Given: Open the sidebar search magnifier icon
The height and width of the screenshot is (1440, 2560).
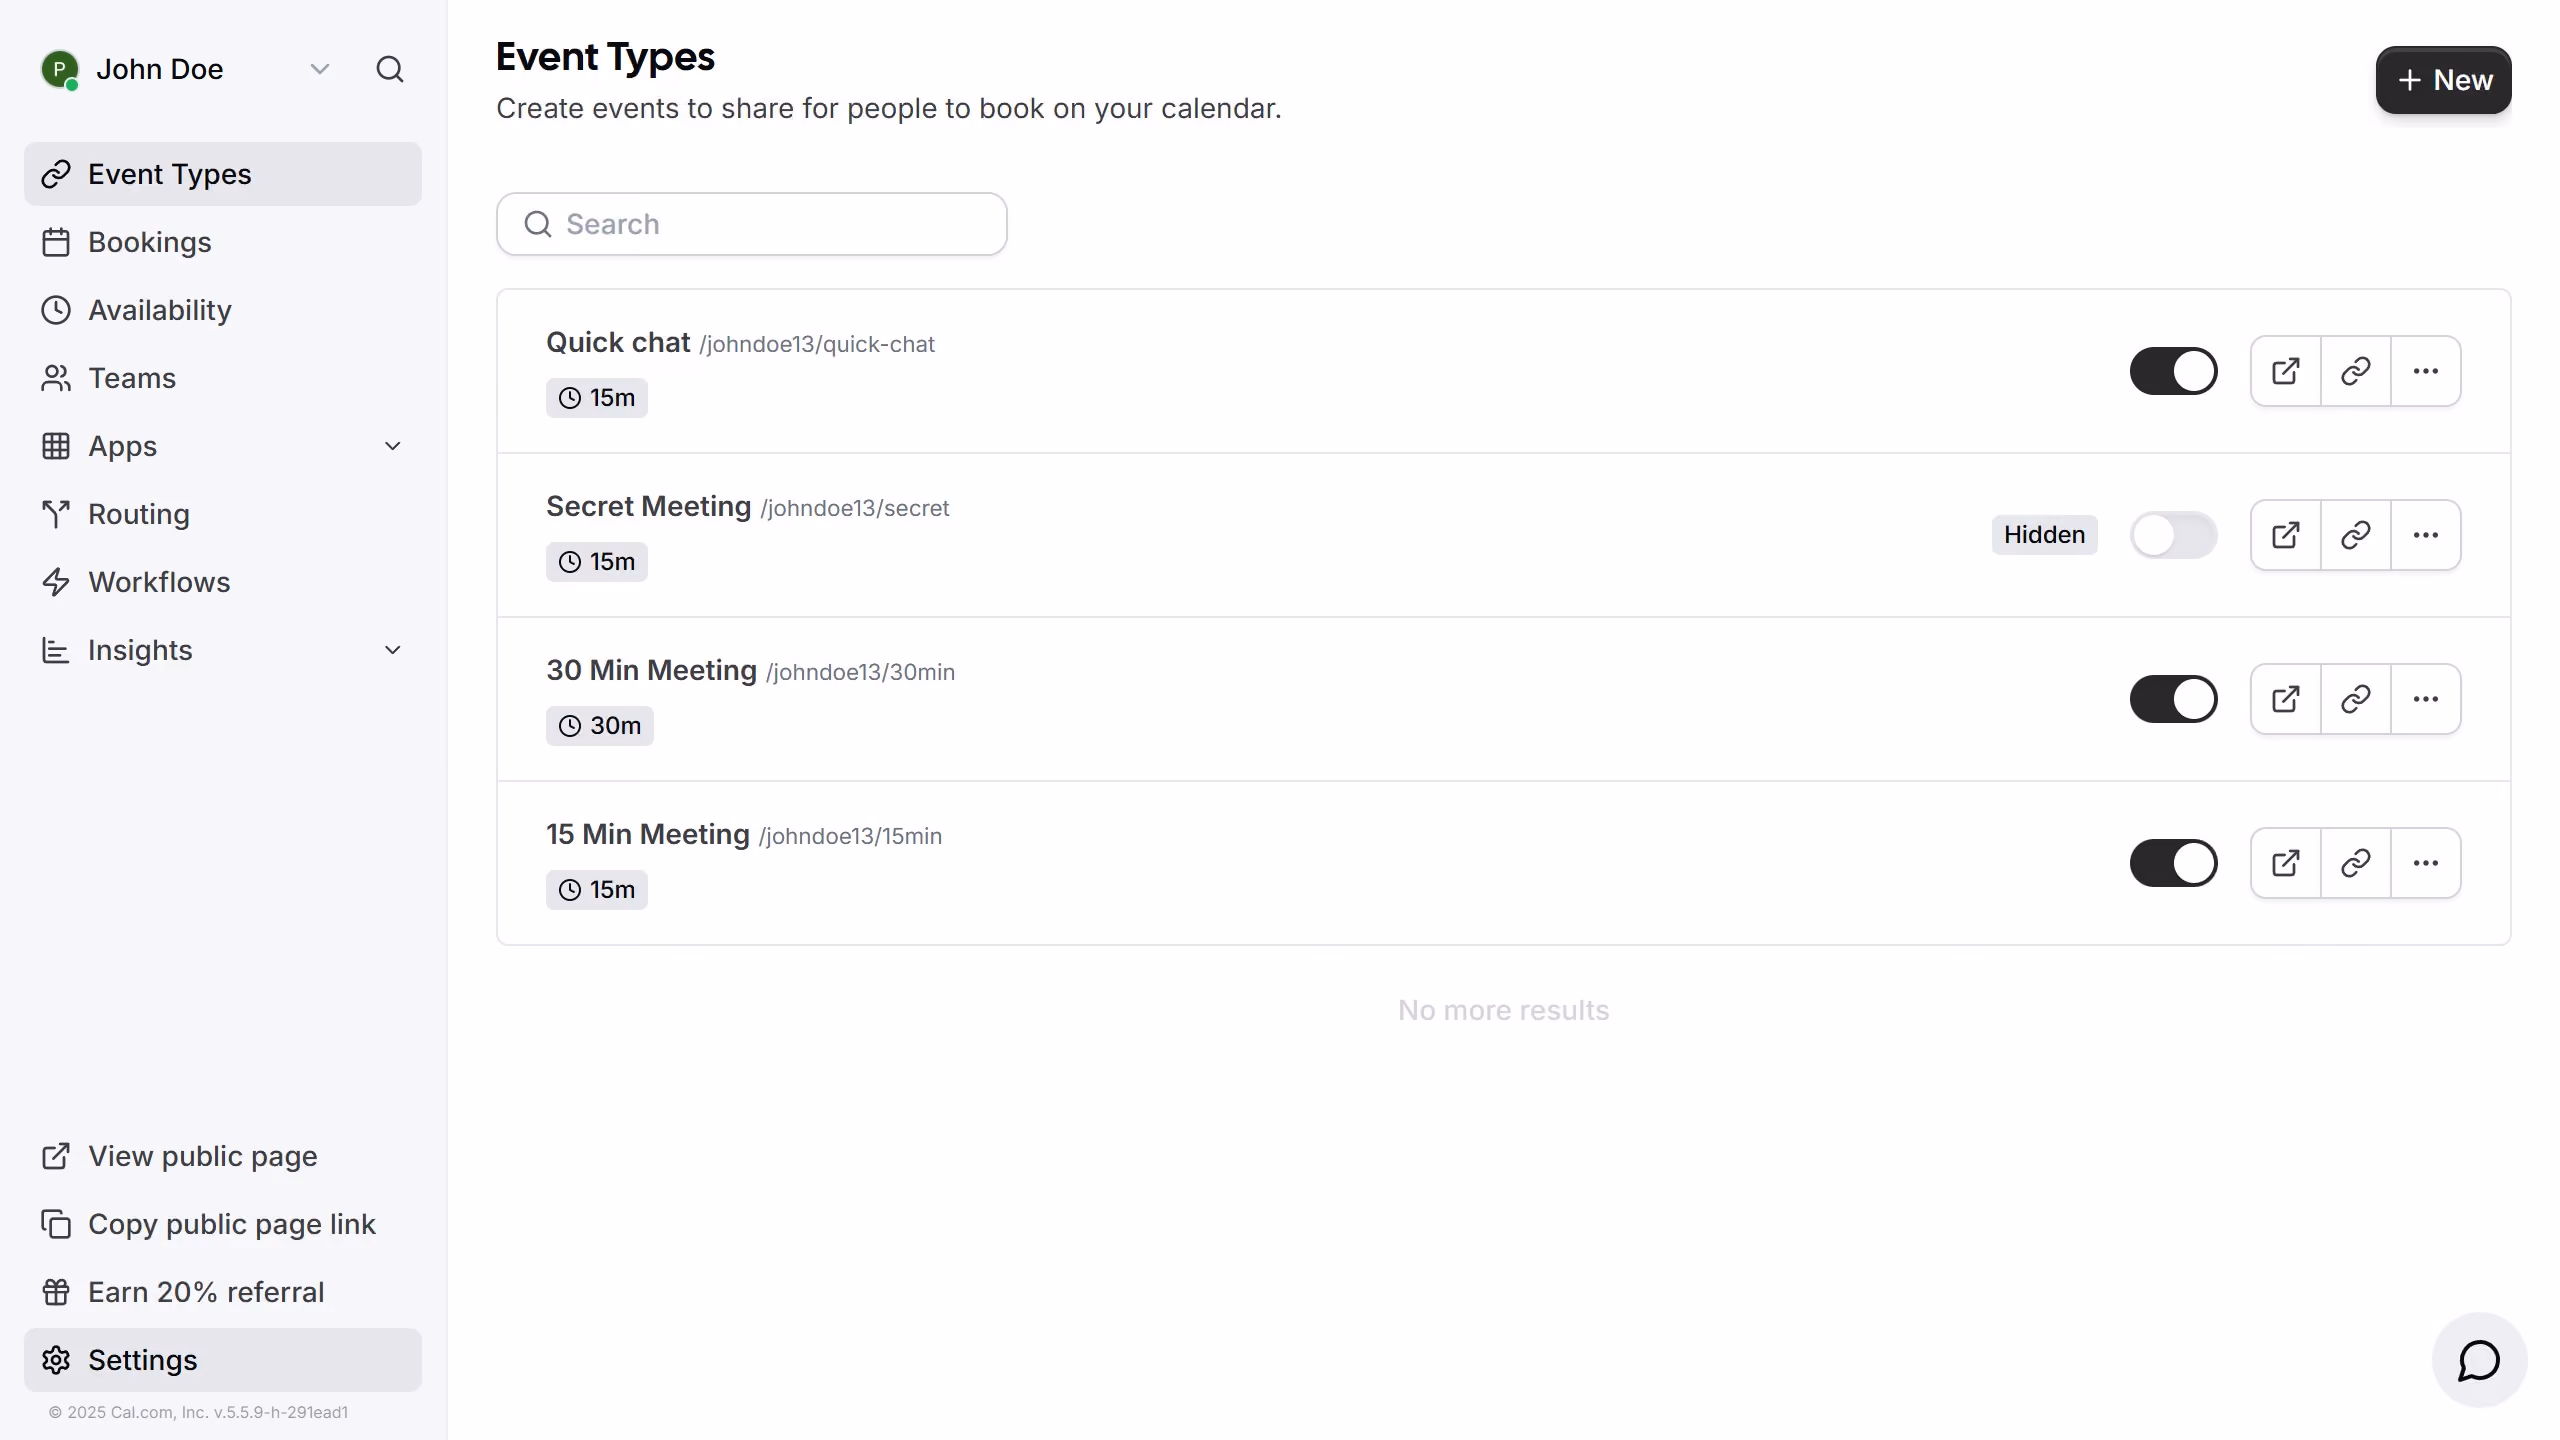Looking at the screenshot, I should coord(390,69).
